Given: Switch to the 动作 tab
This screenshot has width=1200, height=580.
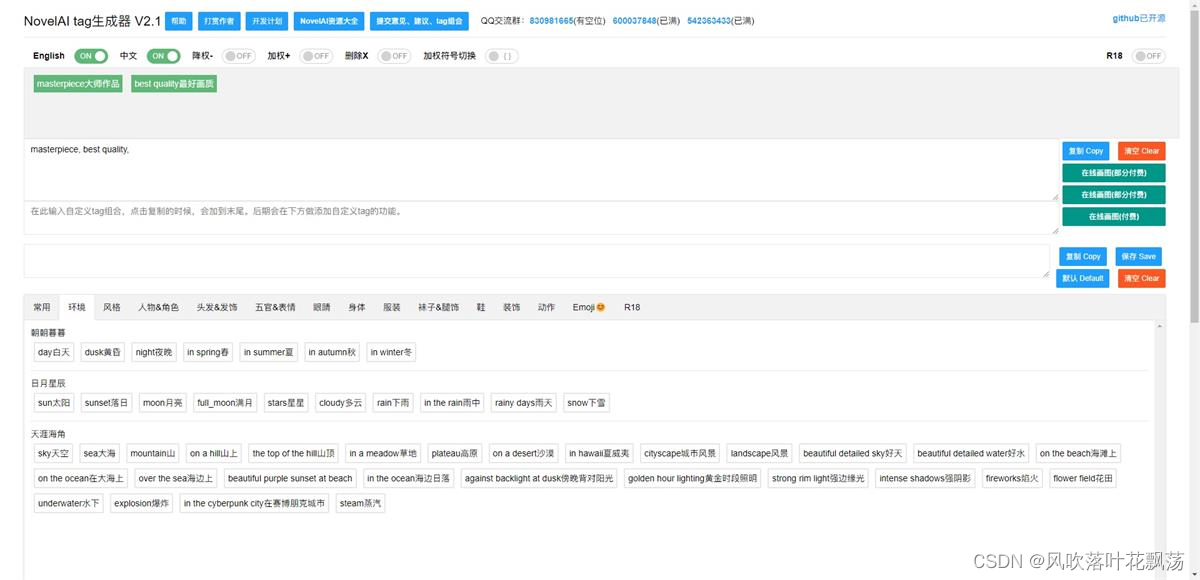Looking at the screenshot, I should (546, 307).
